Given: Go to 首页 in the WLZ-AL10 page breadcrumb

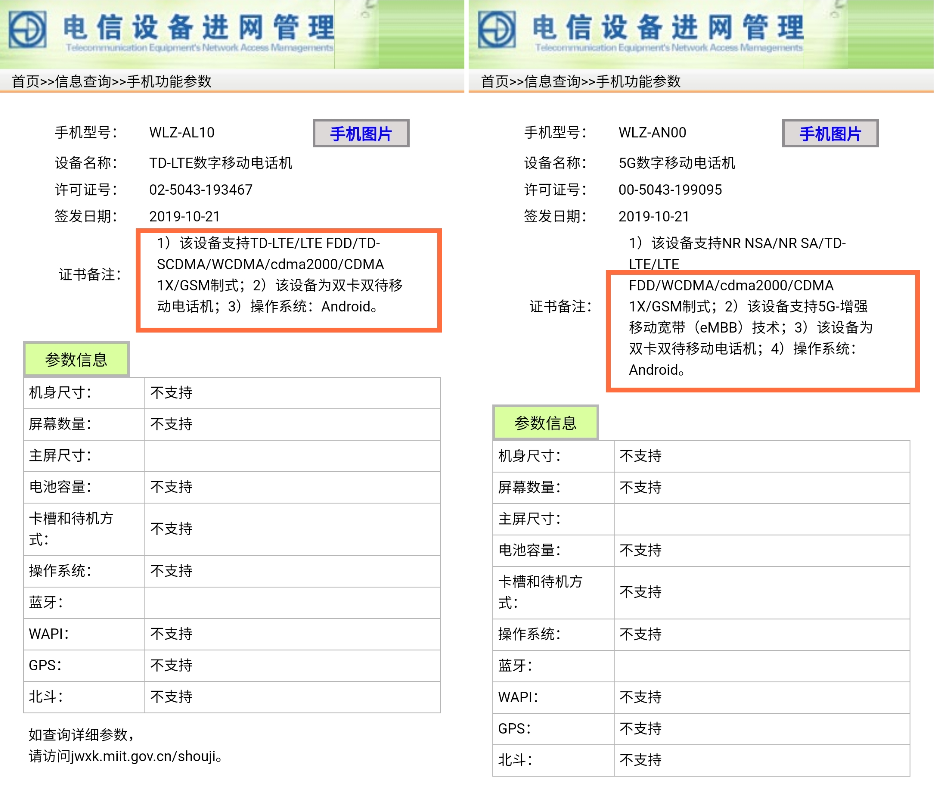Looking at the screenshot, I should [25, 82].
